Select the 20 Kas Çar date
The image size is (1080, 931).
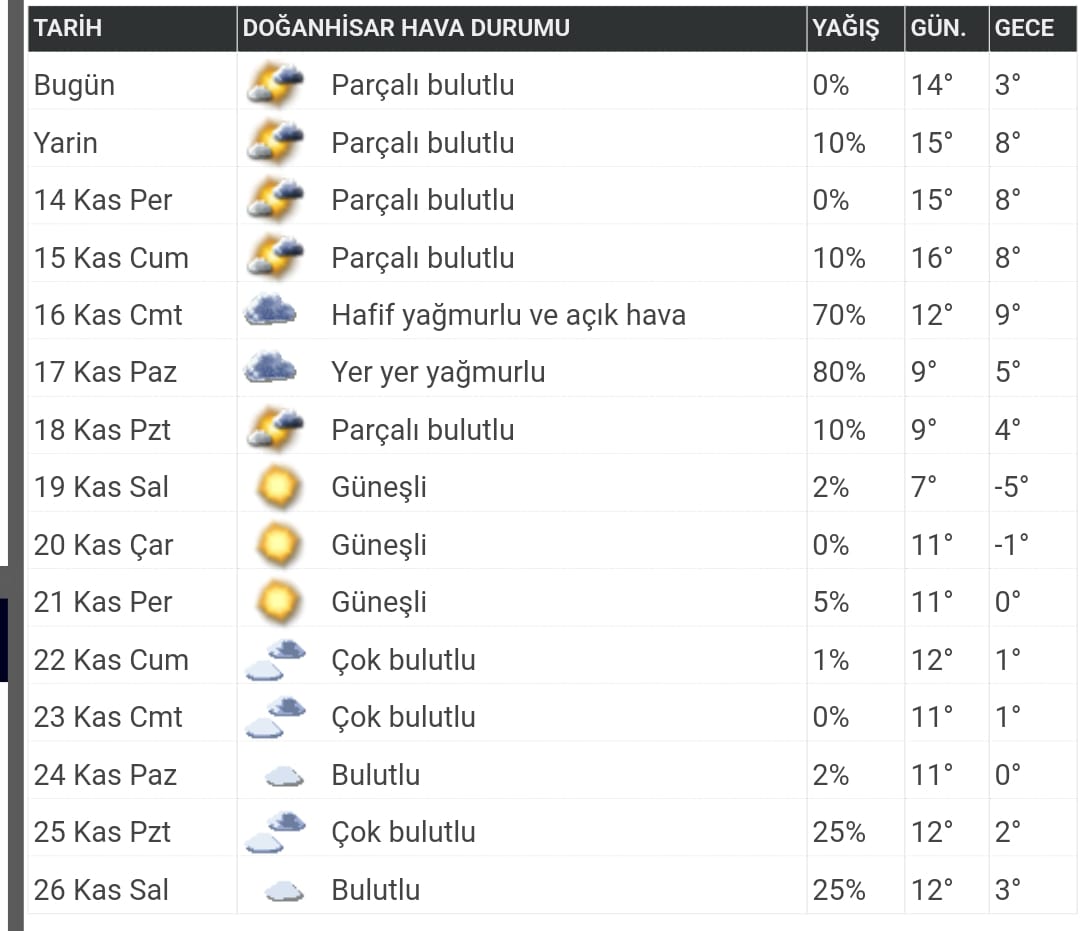coord(103,545)
